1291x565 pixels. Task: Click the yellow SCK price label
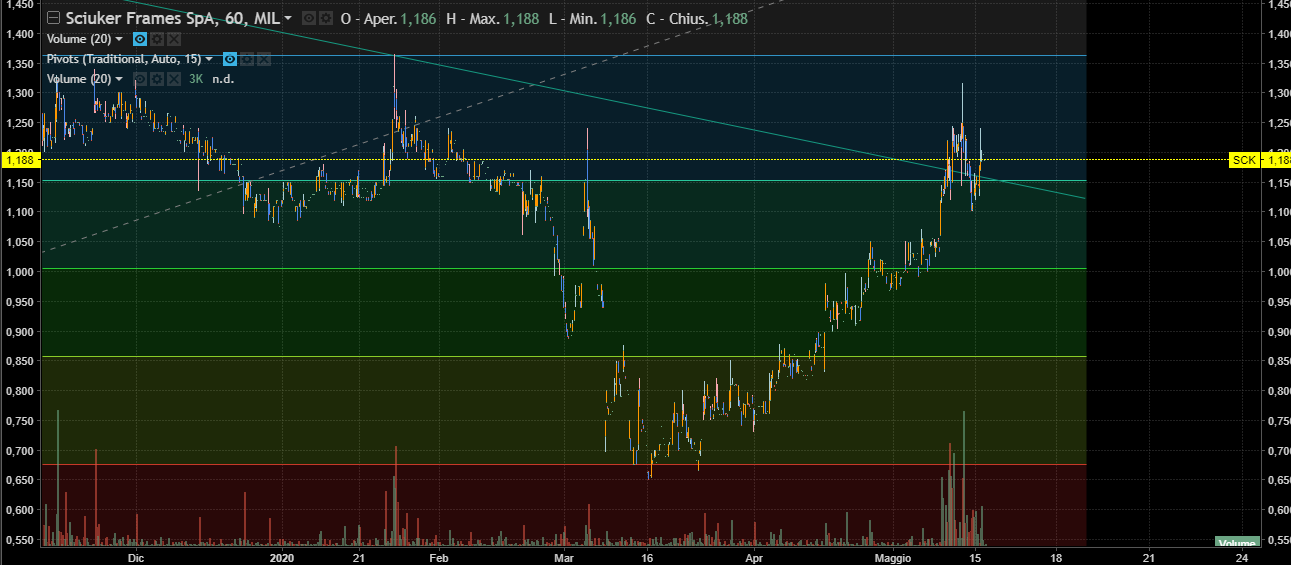click(1244, 159)
